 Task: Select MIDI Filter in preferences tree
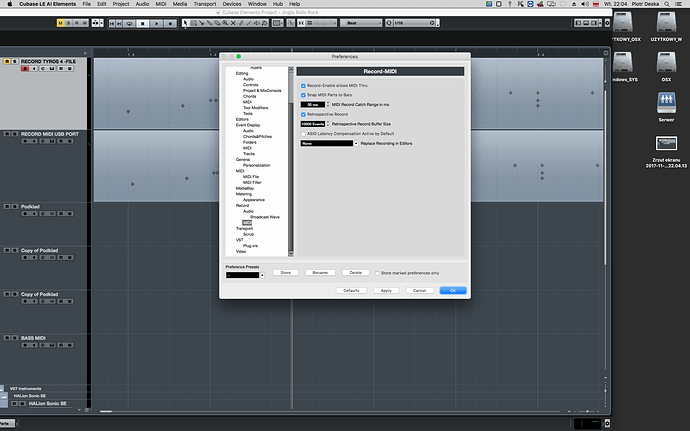[252, 183]
